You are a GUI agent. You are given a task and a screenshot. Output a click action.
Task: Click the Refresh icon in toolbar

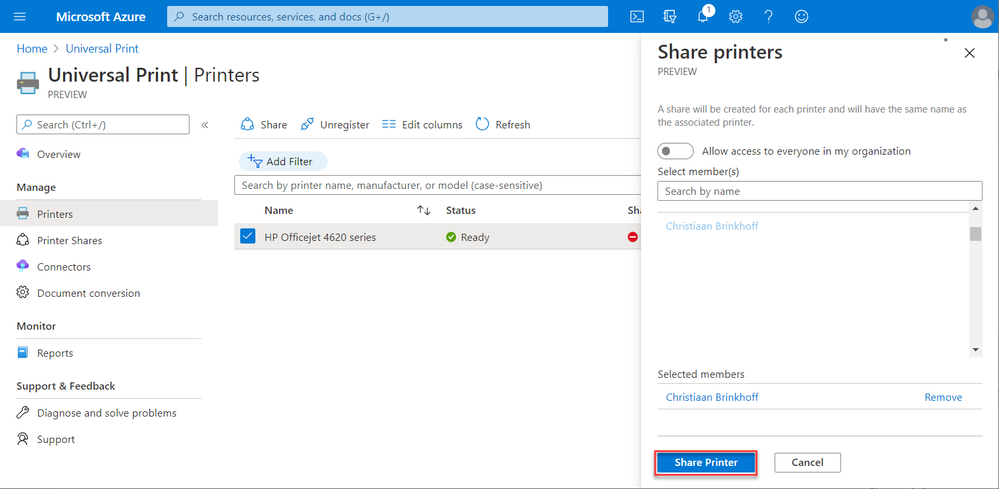point(483,125)
